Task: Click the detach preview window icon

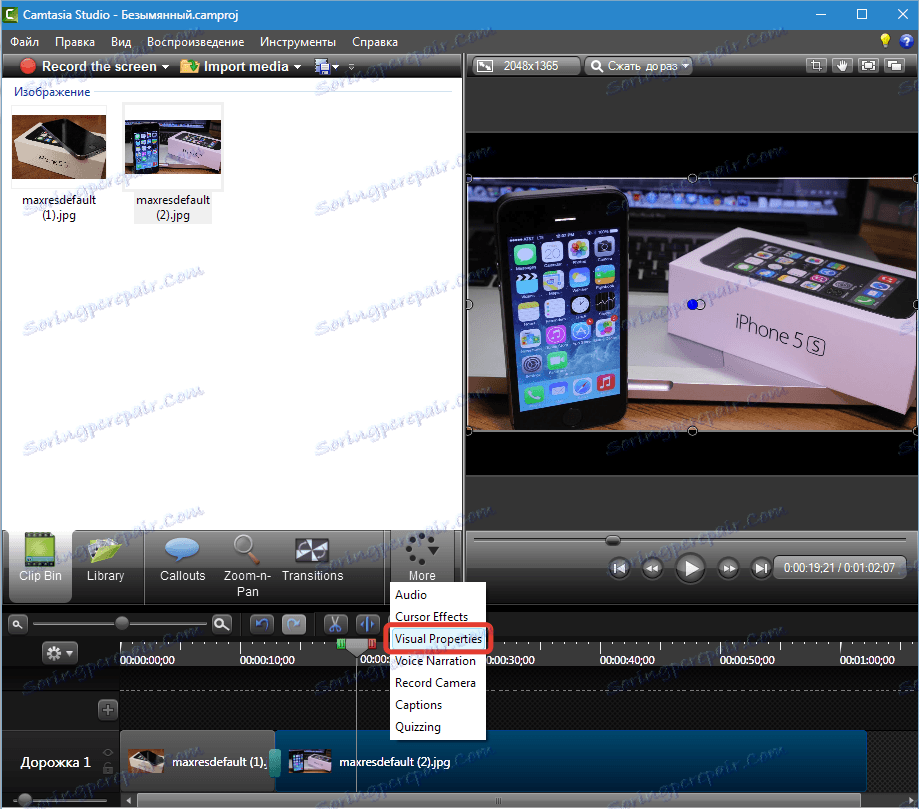Action: [894, 66]
